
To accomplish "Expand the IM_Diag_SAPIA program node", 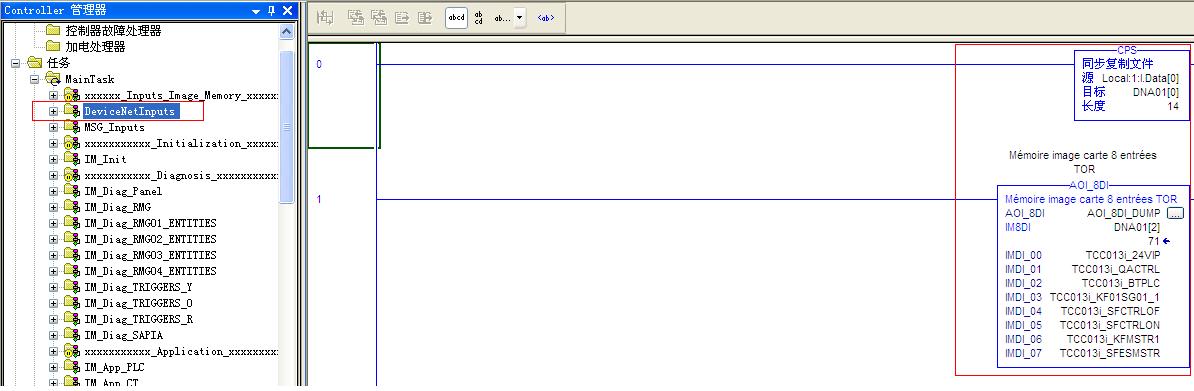I will coord(53,335).
